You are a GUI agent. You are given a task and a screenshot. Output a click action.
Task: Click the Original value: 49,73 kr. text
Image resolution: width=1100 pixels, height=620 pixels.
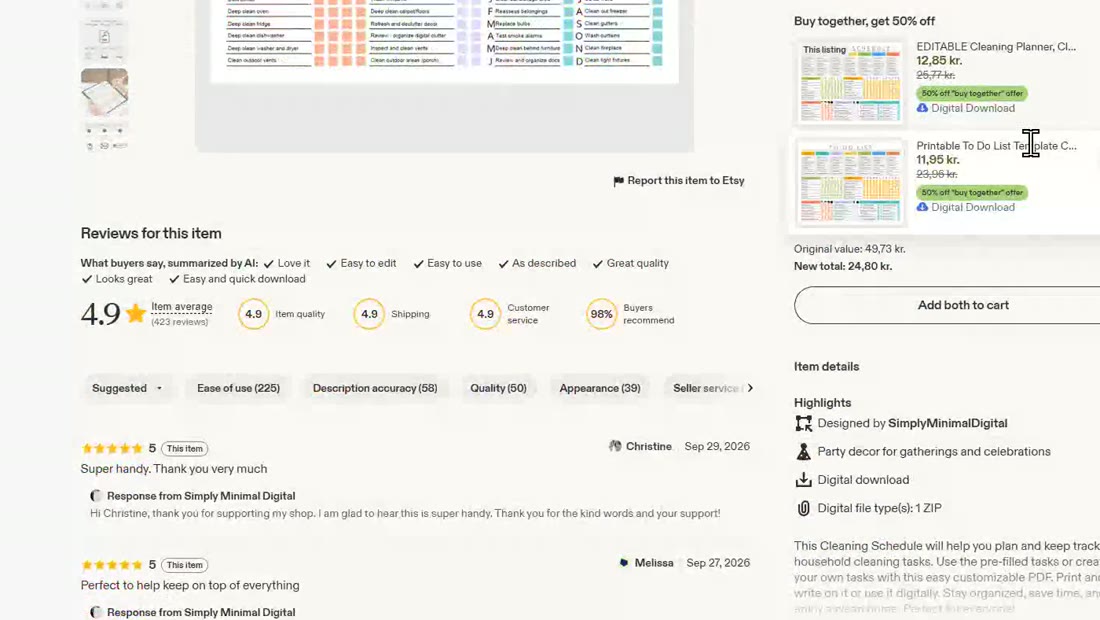tap(850, 249)
